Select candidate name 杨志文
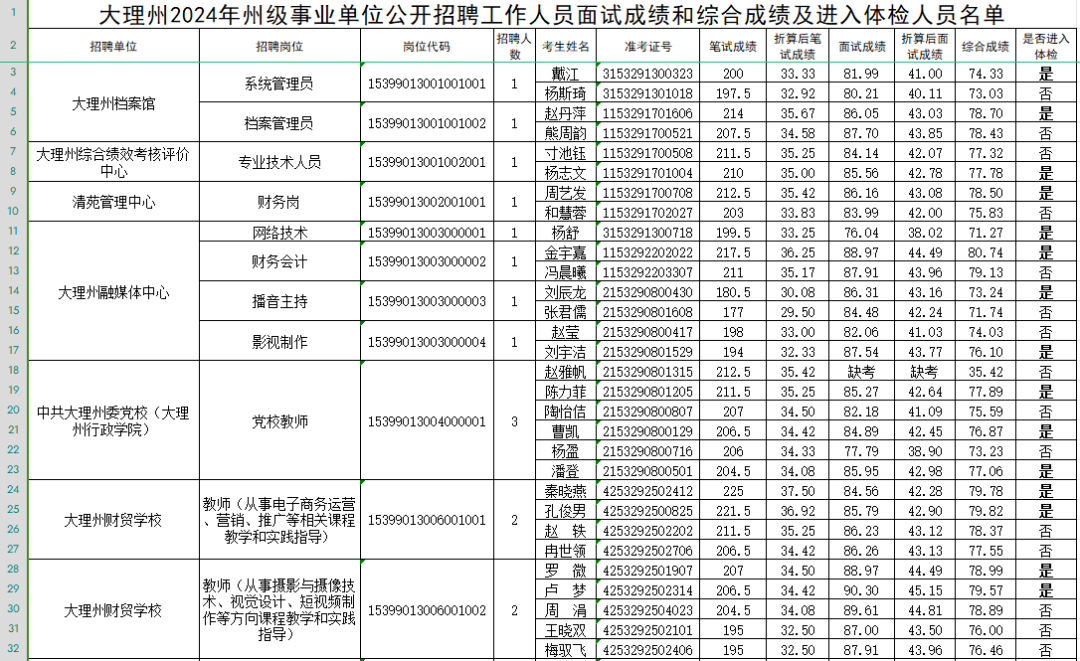Image resolution: width=1080 pixels, height=661 pixels. 565,173
